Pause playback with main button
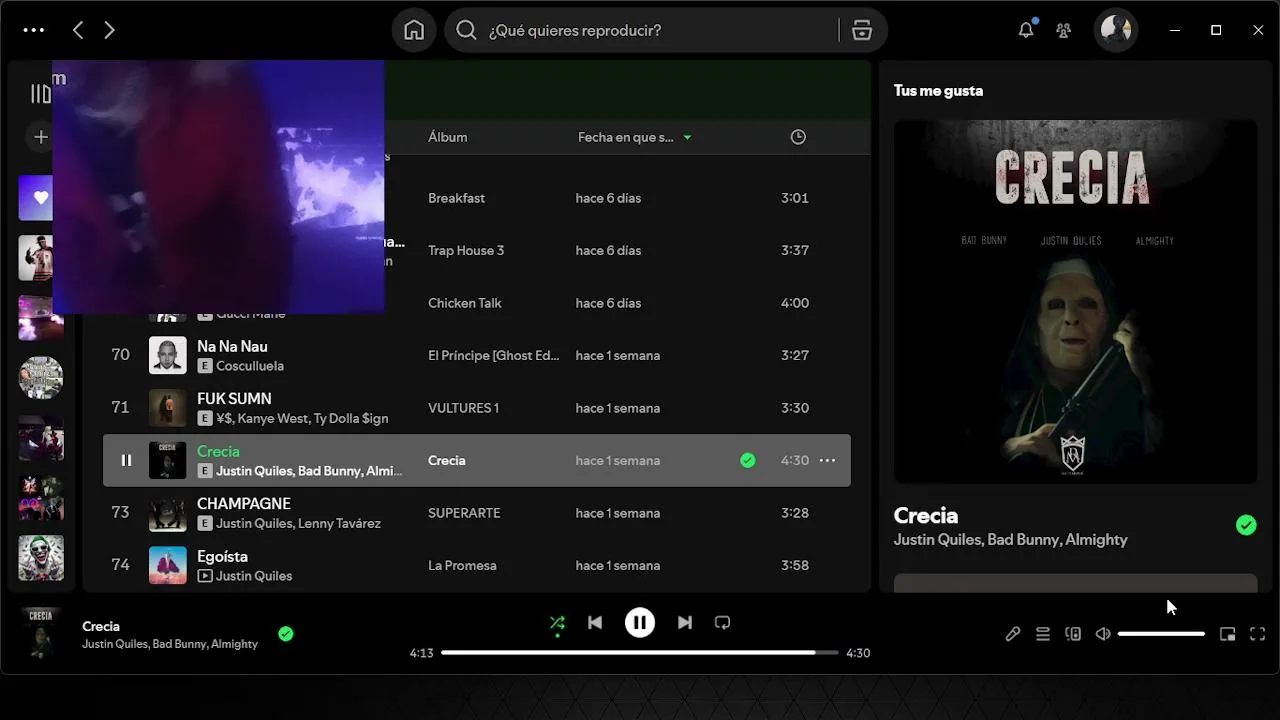This screenshot has width=1280, height=720. coord(640,623)
